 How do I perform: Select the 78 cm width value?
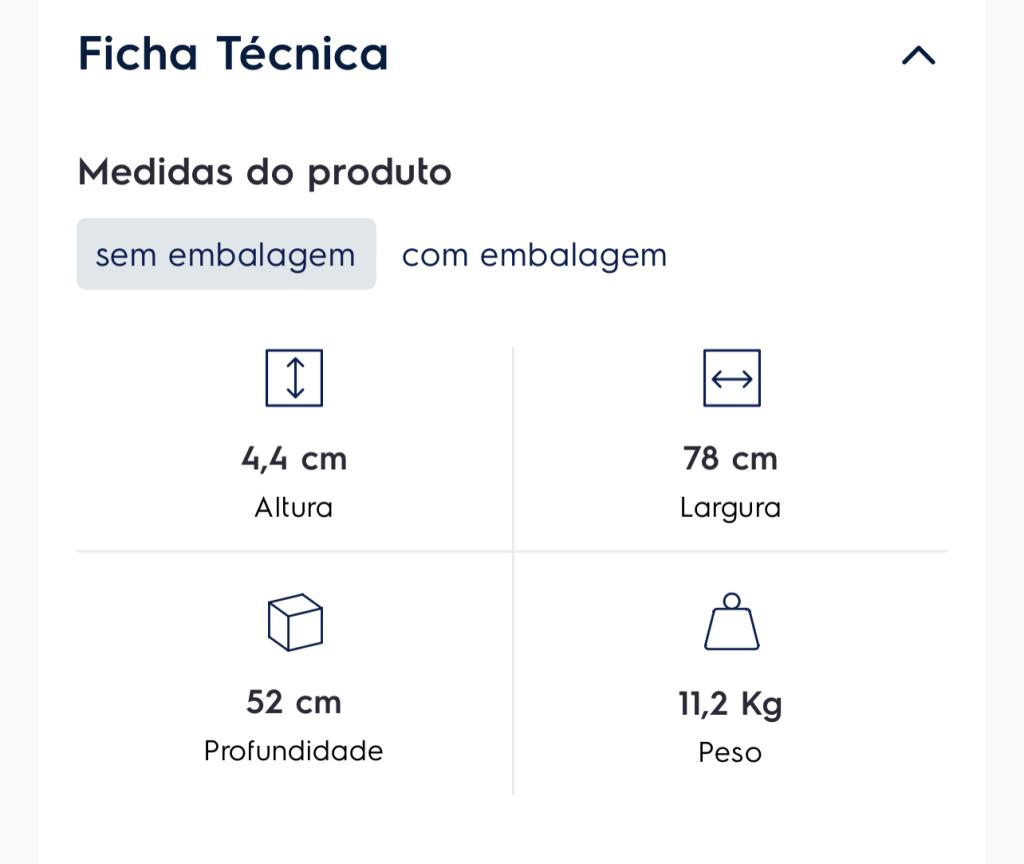(730, 458)
